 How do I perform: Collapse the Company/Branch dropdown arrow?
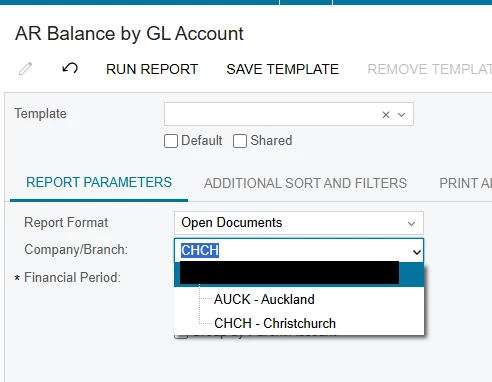coord(417,252)
